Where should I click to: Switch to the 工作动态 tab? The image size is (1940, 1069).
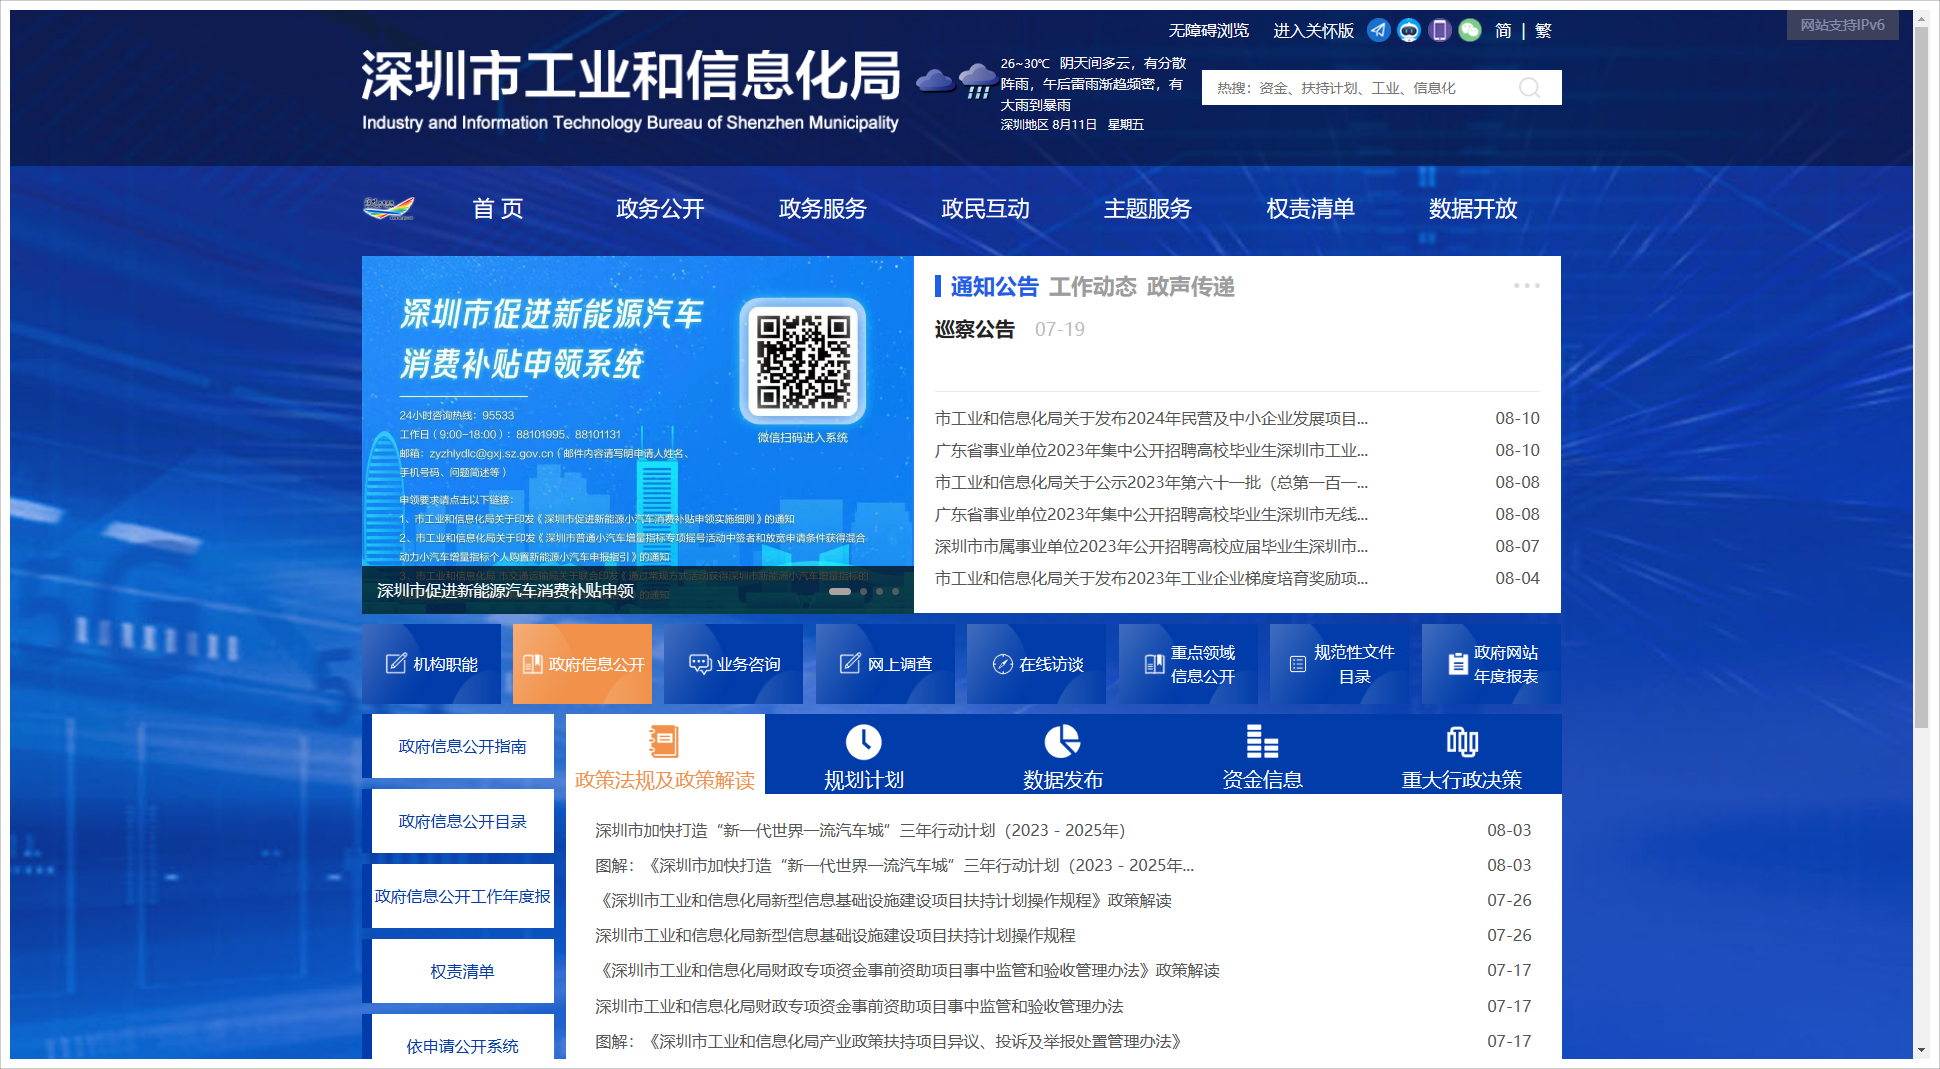click(x=1092, y=287)
